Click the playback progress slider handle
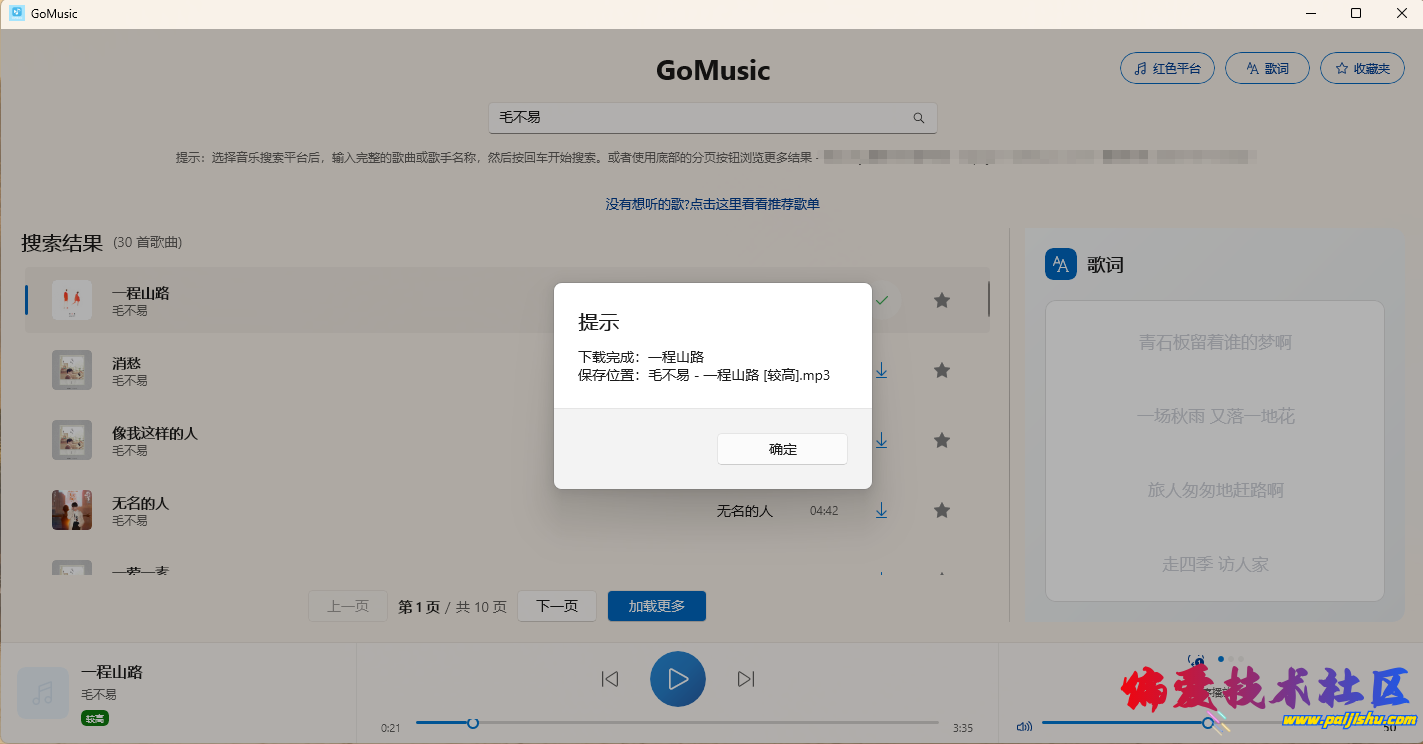 (x=473, y=723)
